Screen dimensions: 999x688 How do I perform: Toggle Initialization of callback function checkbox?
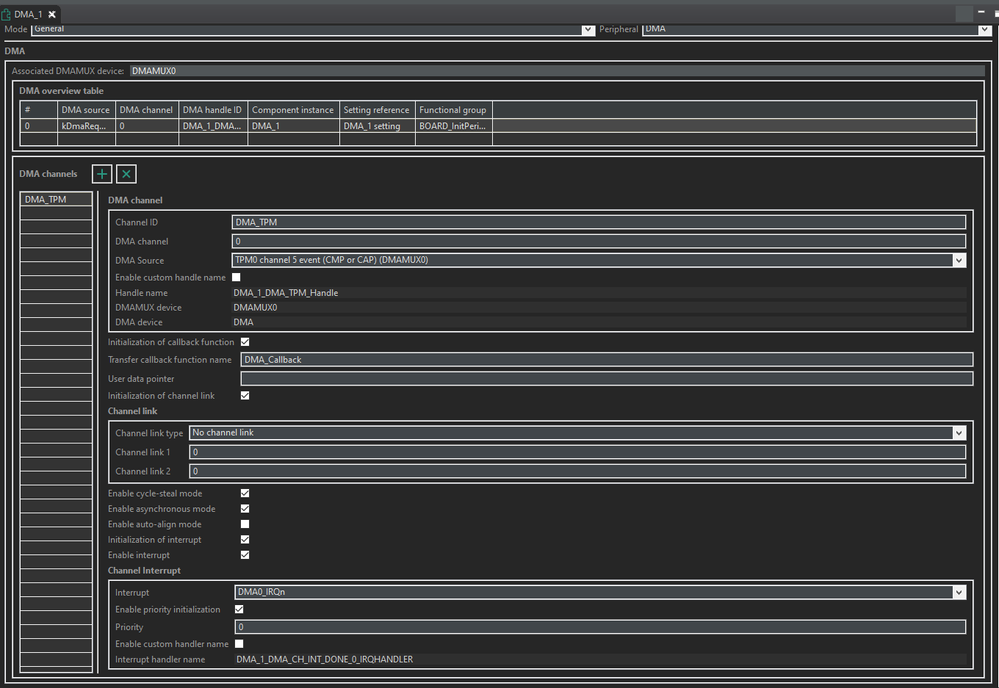(245, 342)
